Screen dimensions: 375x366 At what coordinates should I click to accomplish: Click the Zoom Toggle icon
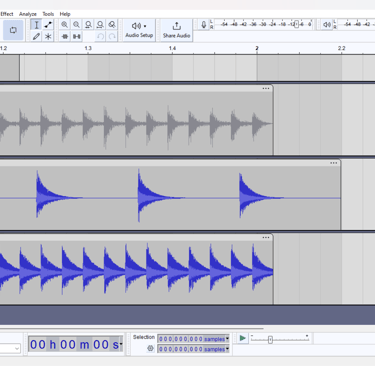coord(112,25)
